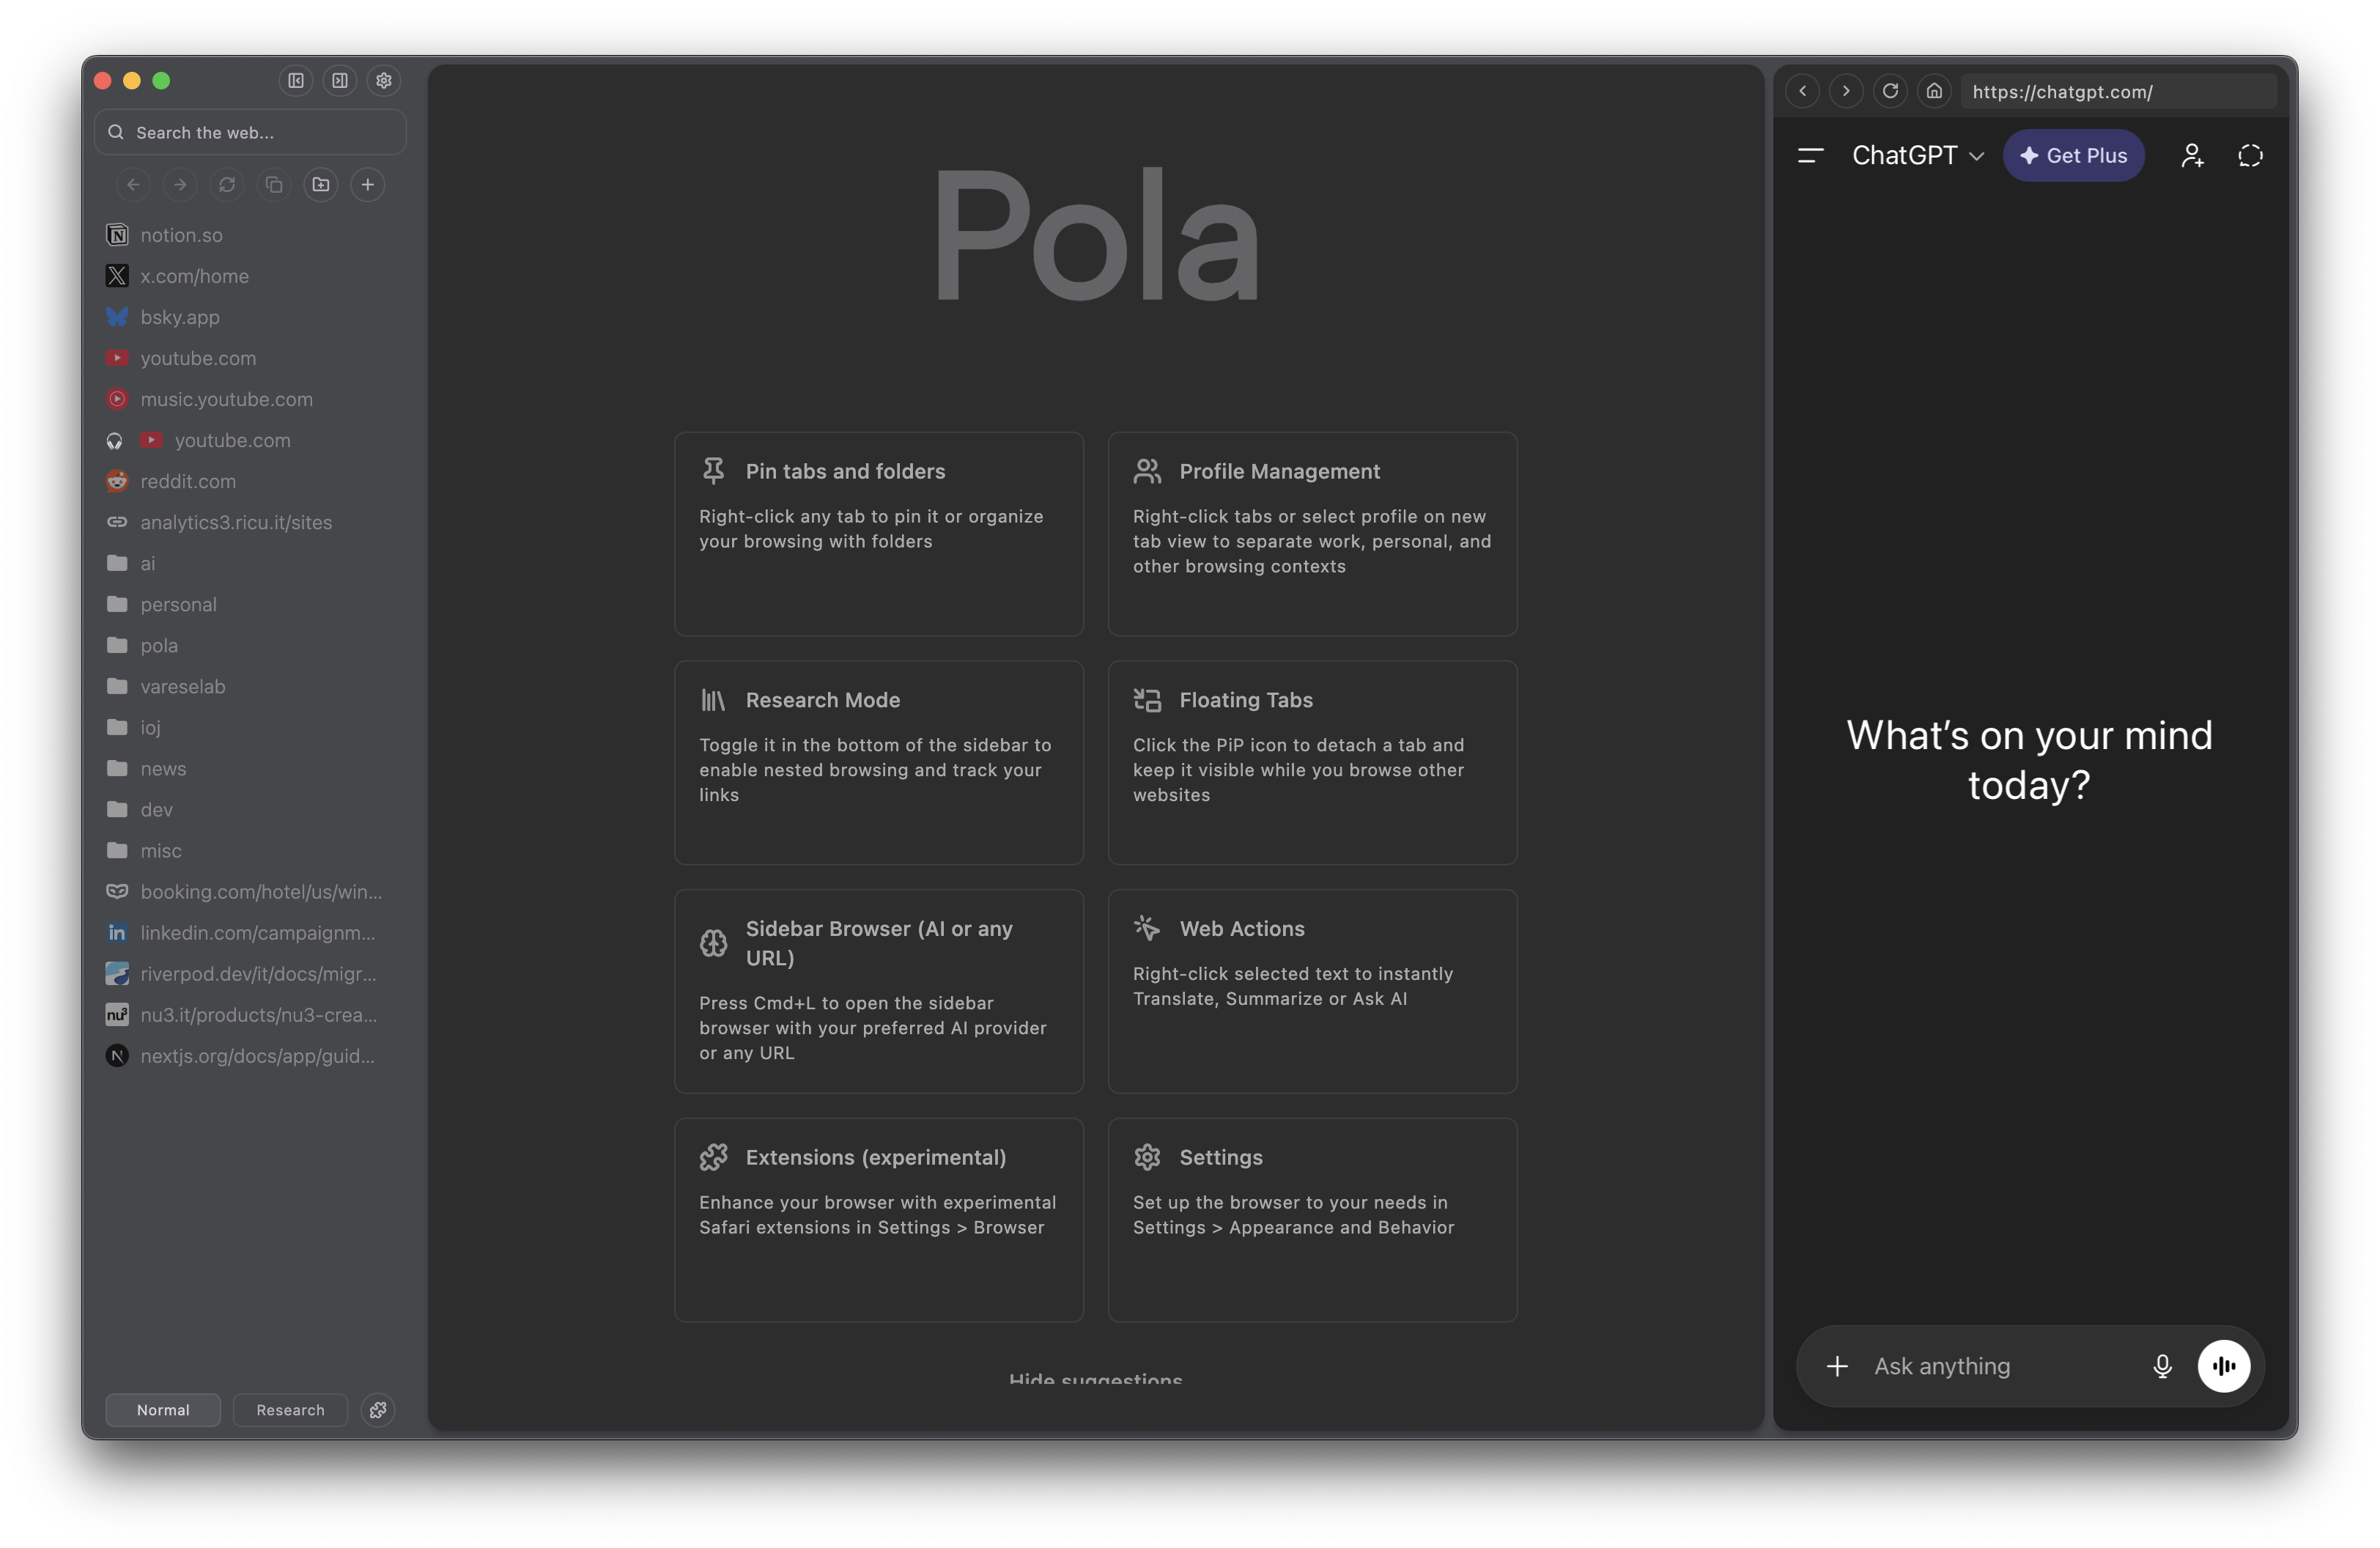Use the microphone icon in ChatGPT input
The width and height of the screenshot is (2380, 1548).
pyautogui.click(x=2162, y=1365)
